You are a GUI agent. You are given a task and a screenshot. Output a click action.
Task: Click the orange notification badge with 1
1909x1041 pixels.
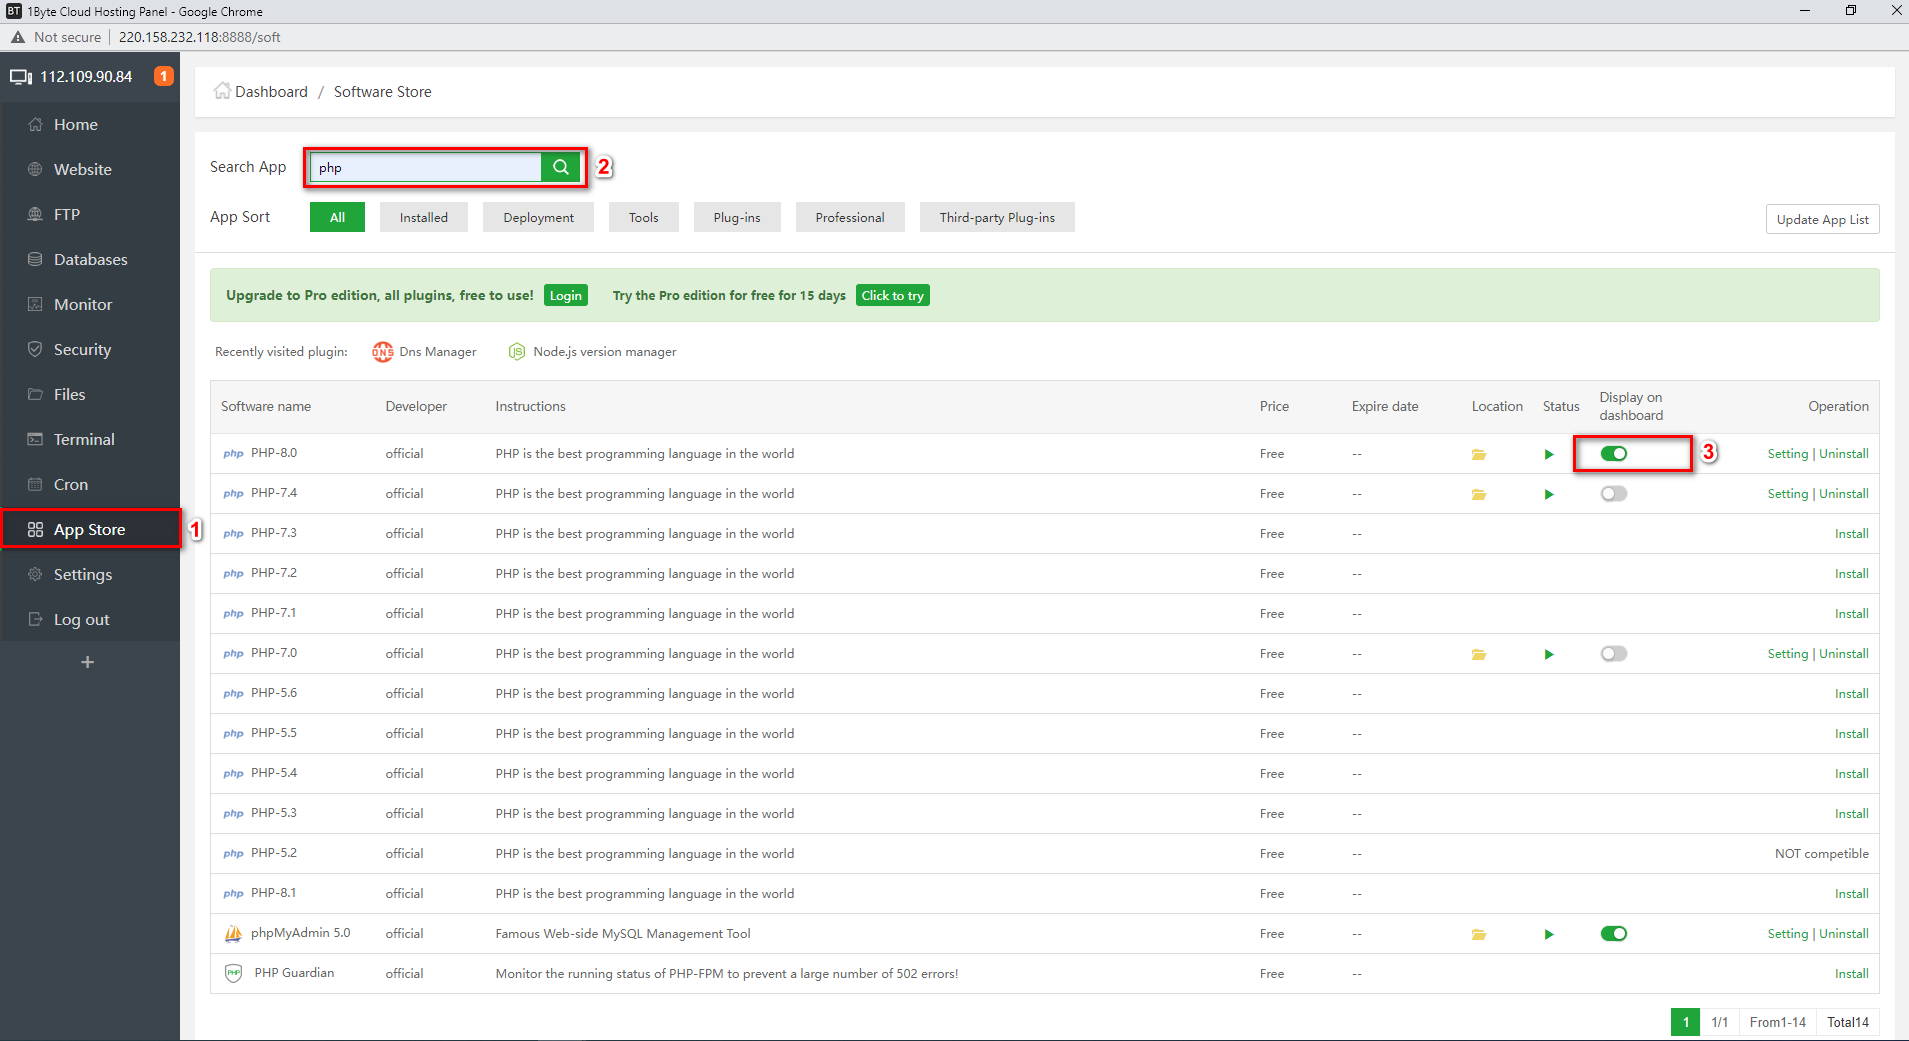click(164, 76)
